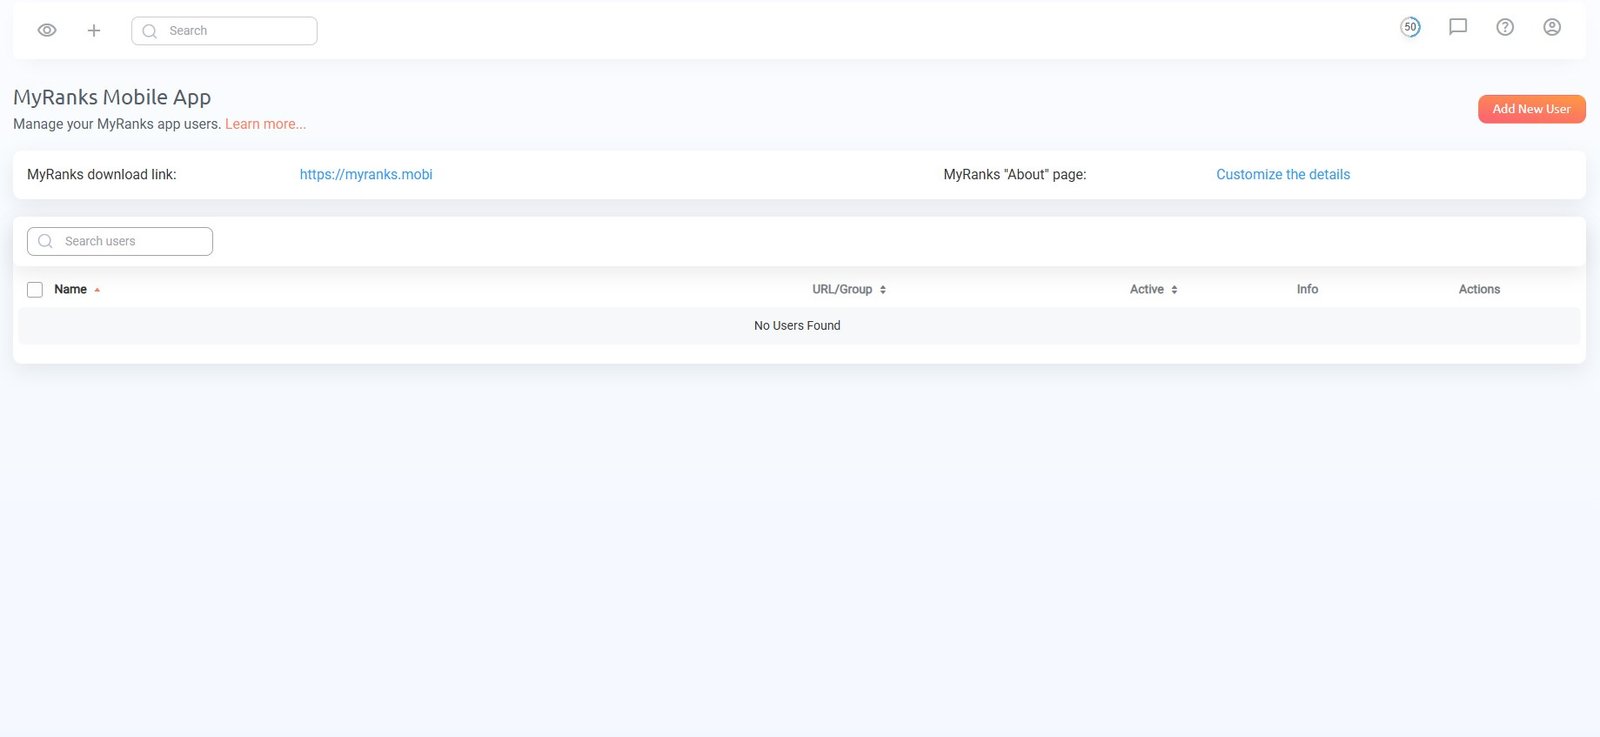Viewport: 1600px width, 737px height.
Task: Click the MyRanks Mobile App heading
Action: tap(112, 97)
